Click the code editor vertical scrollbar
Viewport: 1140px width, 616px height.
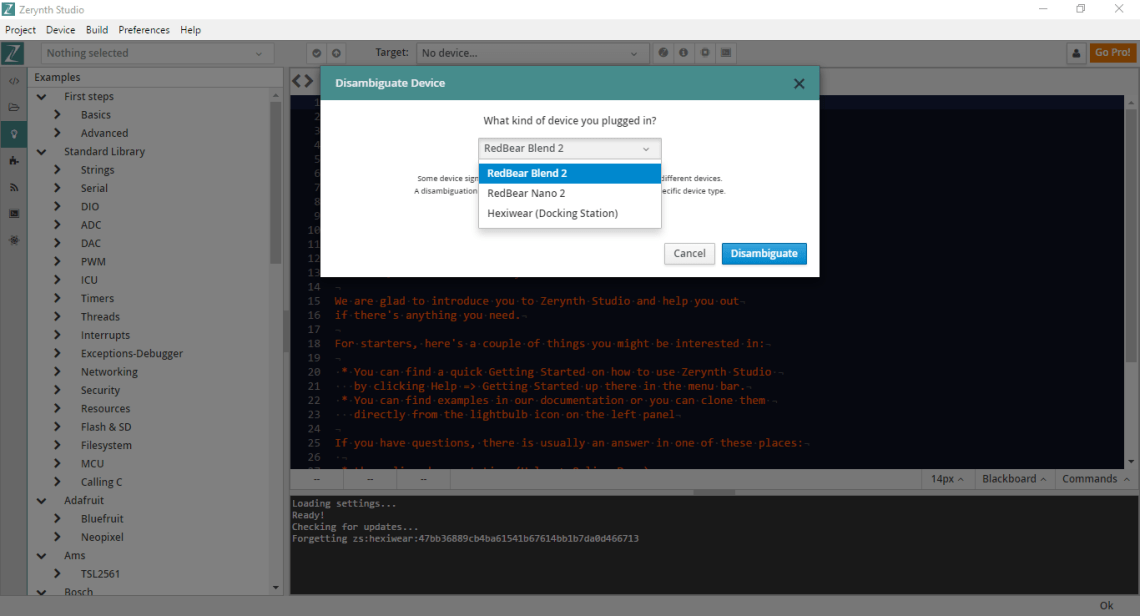[x=1131, y=236]
